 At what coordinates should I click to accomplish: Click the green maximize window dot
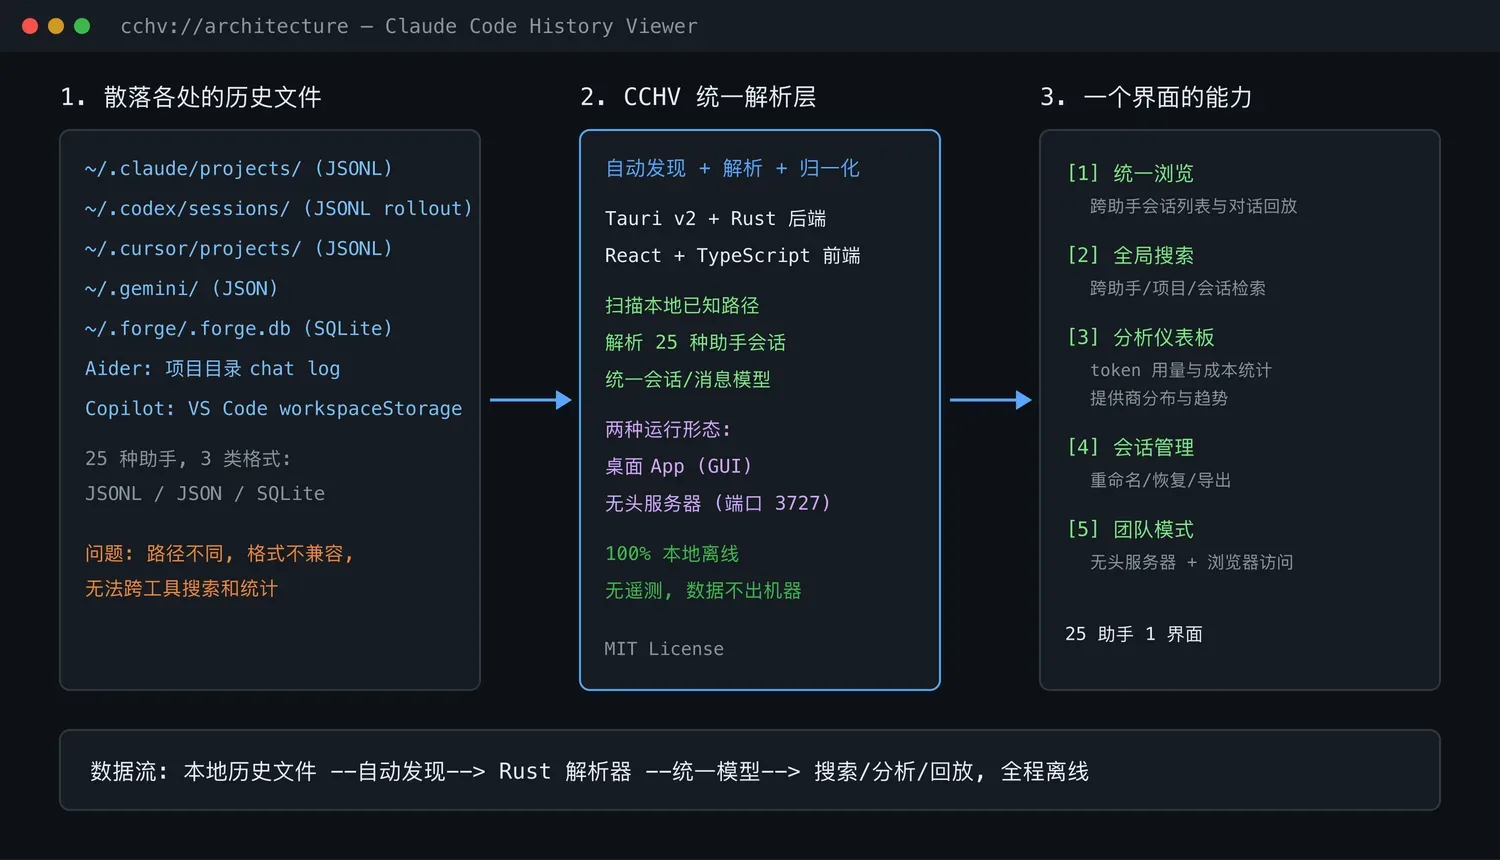pyautogui.click(x=82, y=26)
